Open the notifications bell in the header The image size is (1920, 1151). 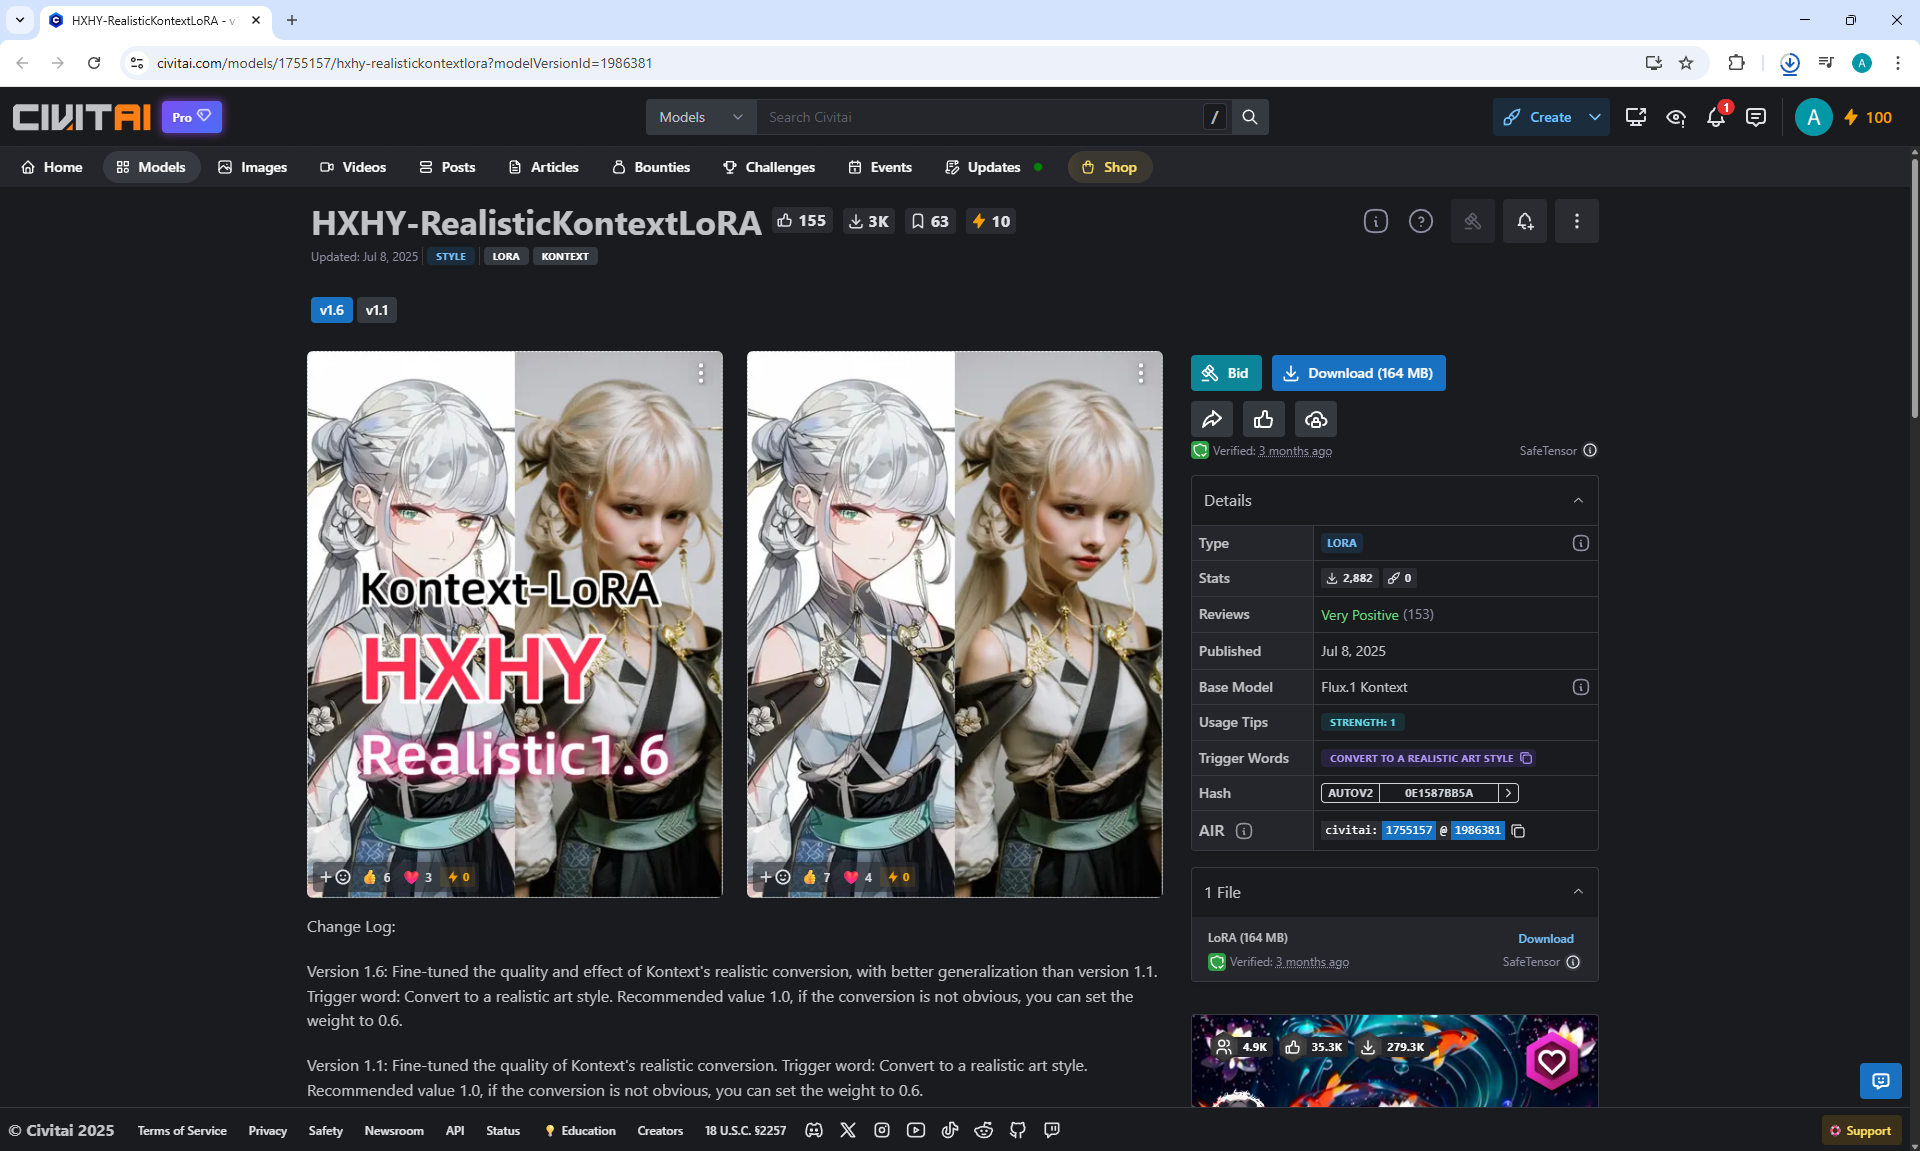1716,117
